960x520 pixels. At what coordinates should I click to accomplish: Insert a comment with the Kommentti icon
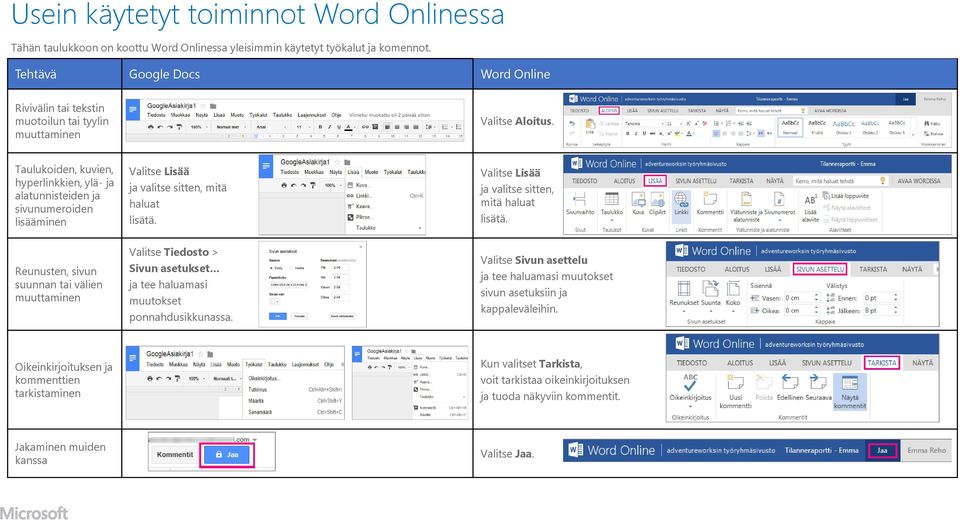[710, 199]
